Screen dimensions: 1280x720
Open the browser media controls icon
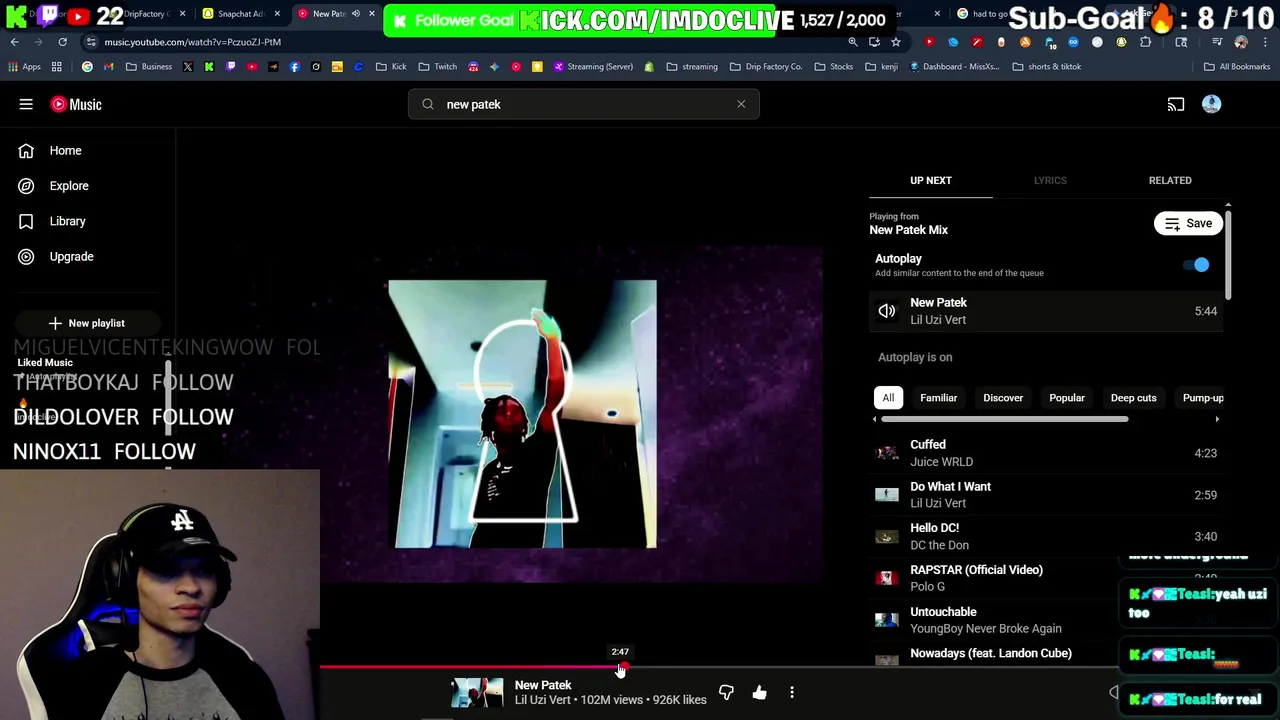pos(1217,42)
